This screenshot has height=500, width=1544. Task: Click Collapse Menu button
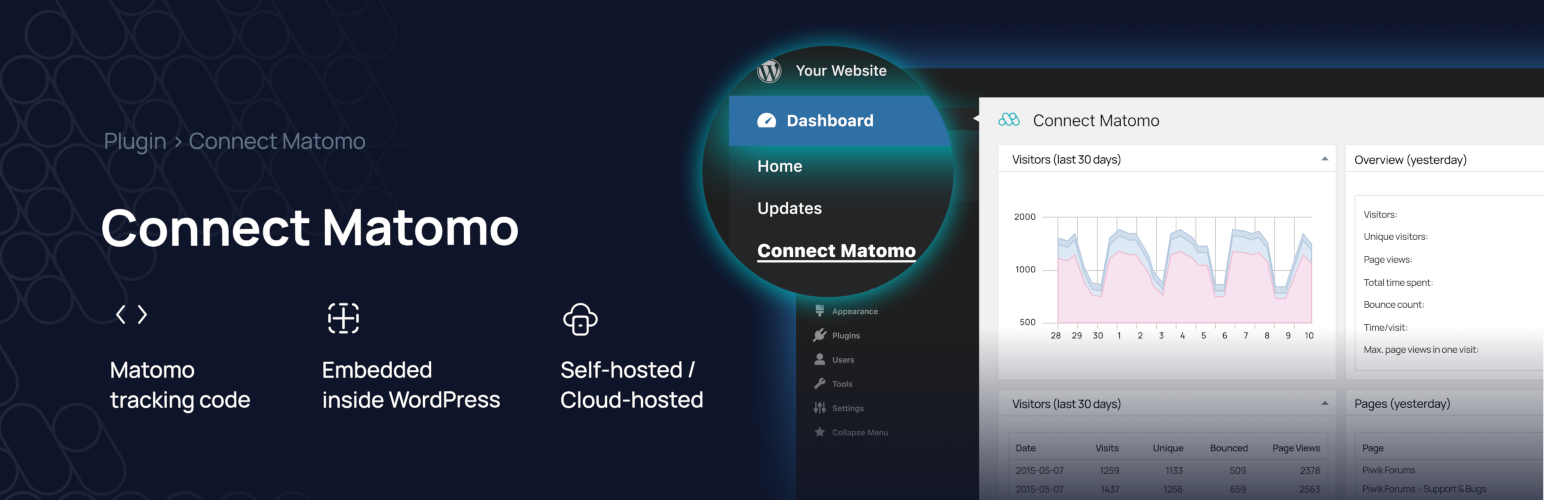tap(860, 432)
